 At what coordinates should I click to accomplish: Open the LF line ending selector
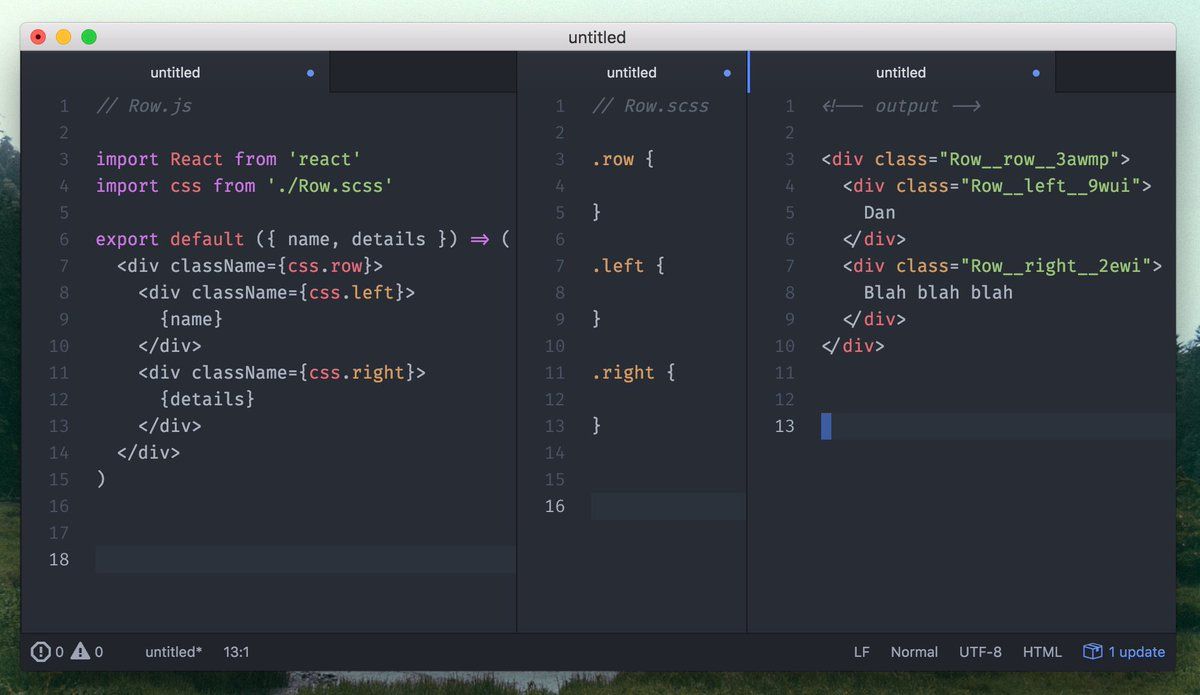pyautogui.click(x=861, y=652)
